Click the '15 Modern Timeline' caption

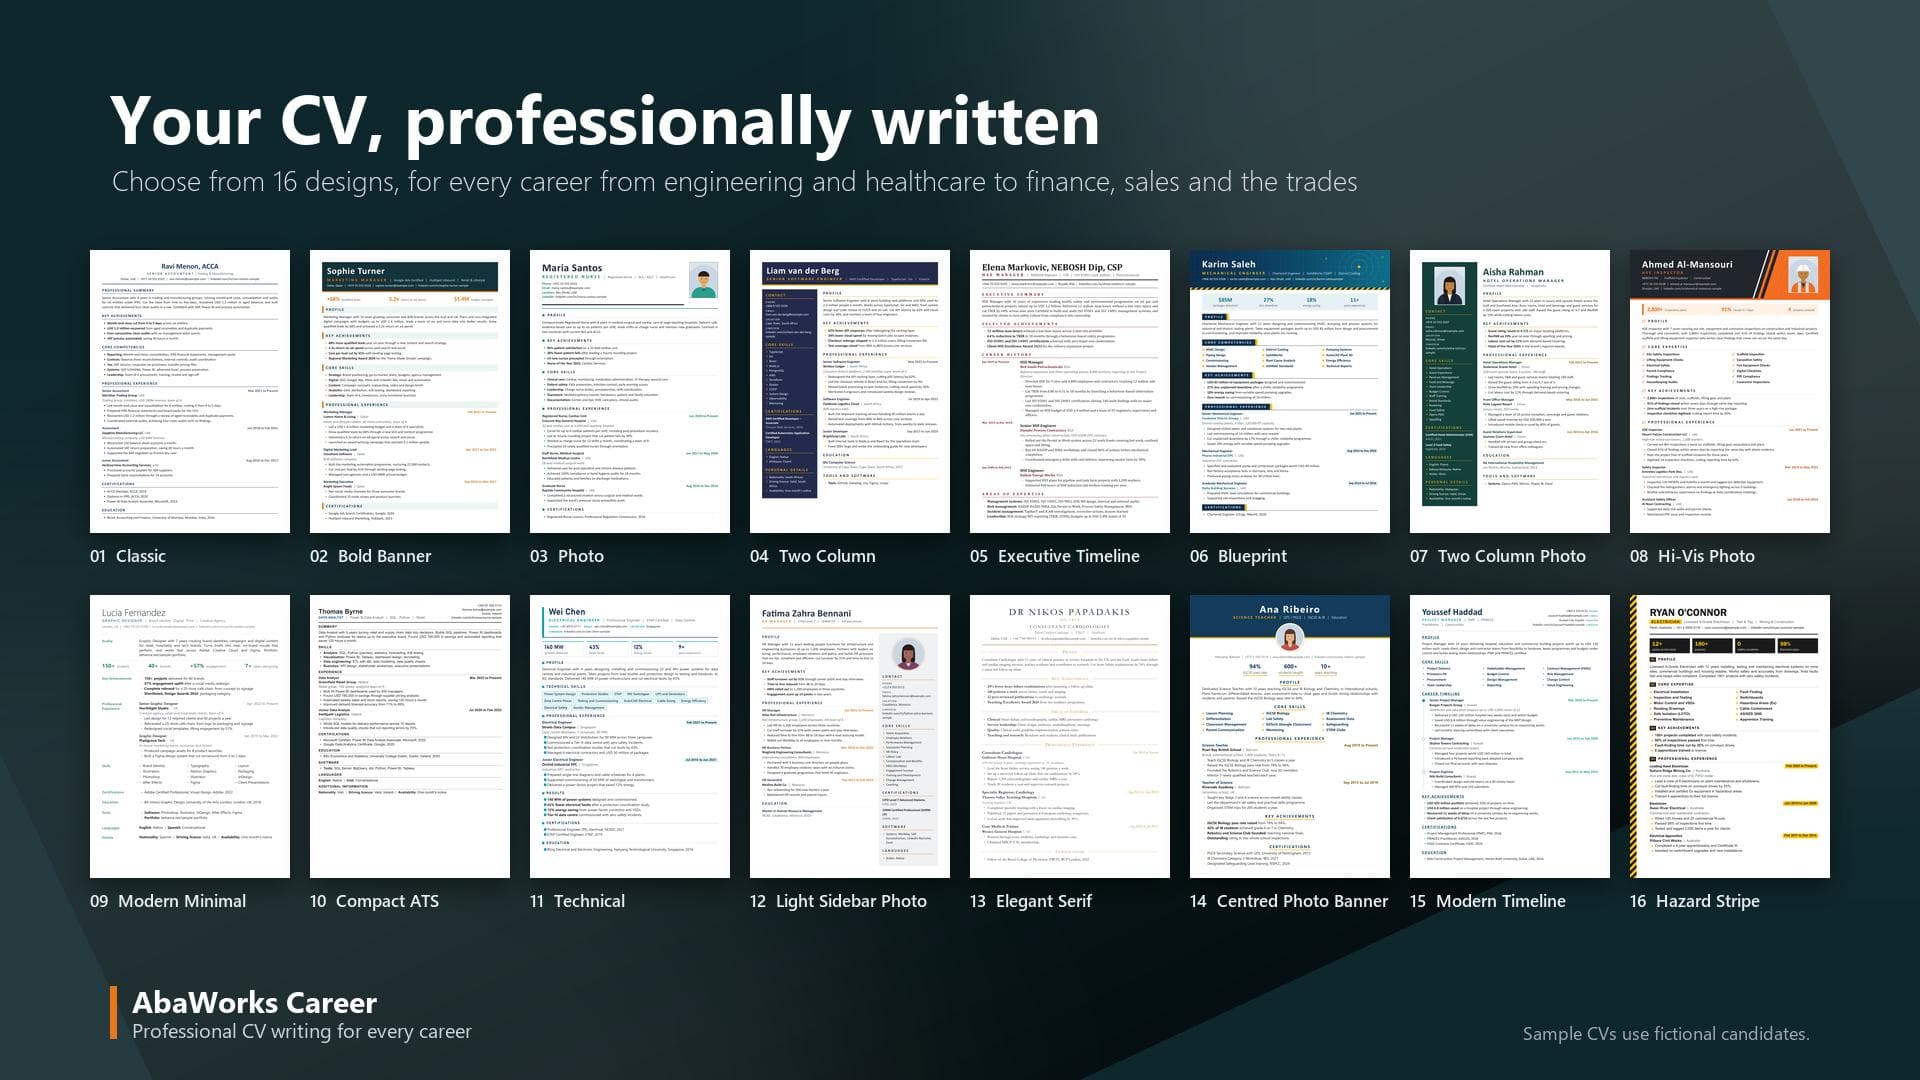click(x=1488, y=901)
